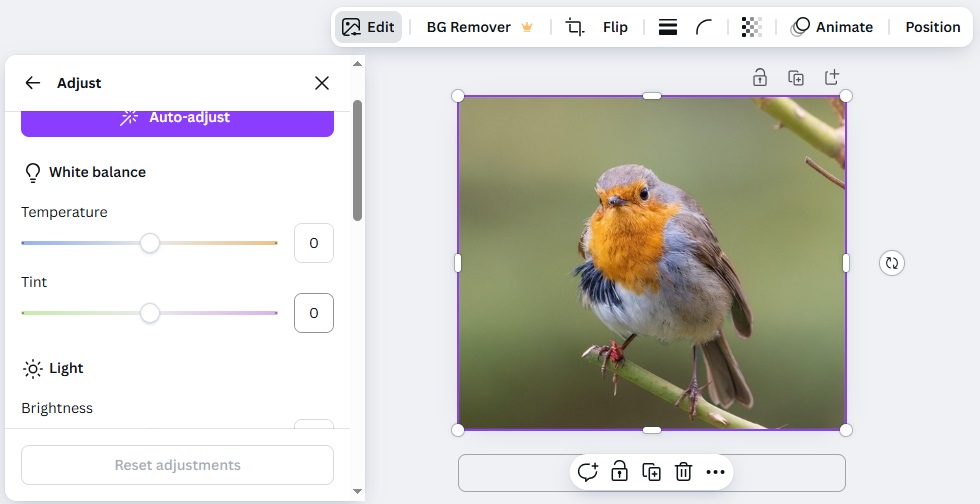The image size is (980, 504).
Task: Click the right edge crop handle
Action: tap(846, 263)
